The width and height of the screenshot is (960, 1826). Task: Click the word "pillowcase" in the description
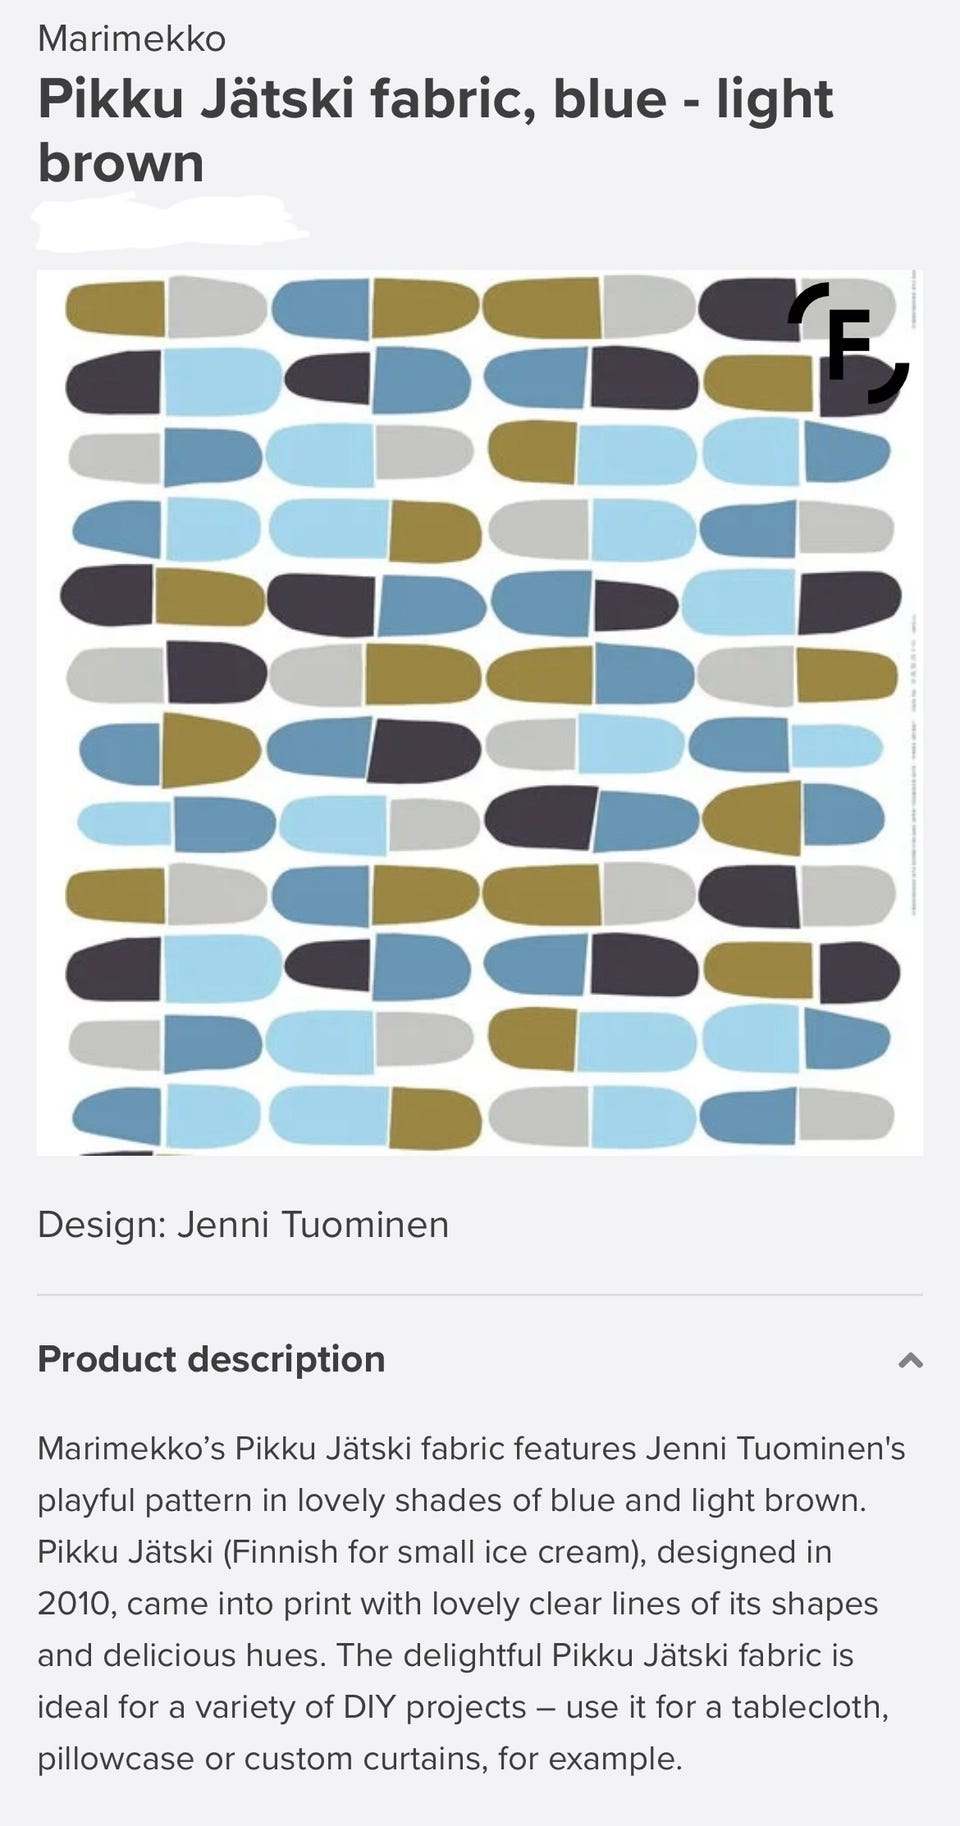pyautogui.click(x=116, y=1758)
